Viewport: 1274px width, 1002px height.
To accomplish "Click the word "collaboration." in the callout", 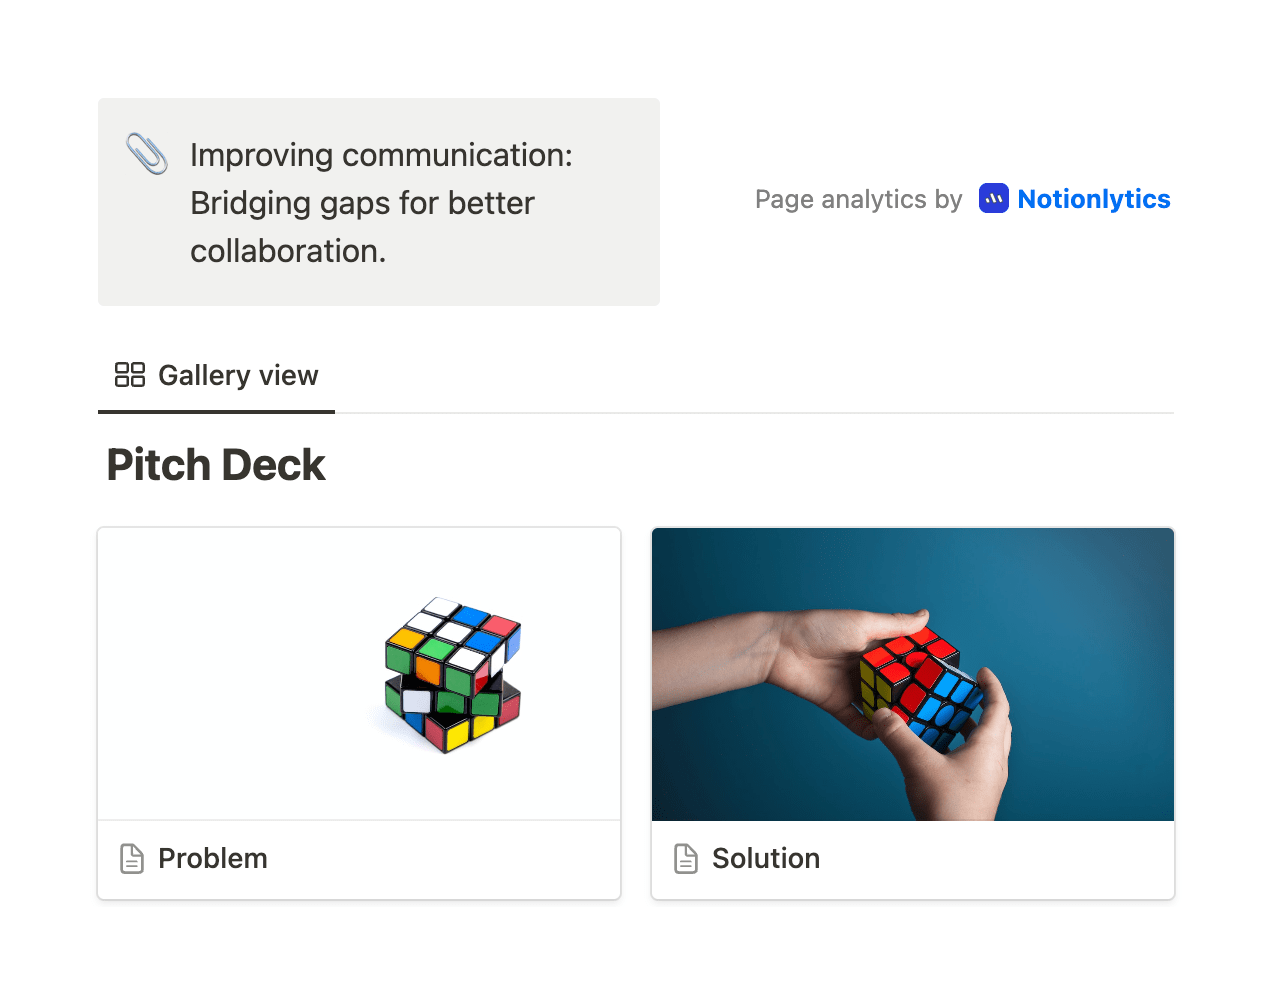I will tap(288, 251).
